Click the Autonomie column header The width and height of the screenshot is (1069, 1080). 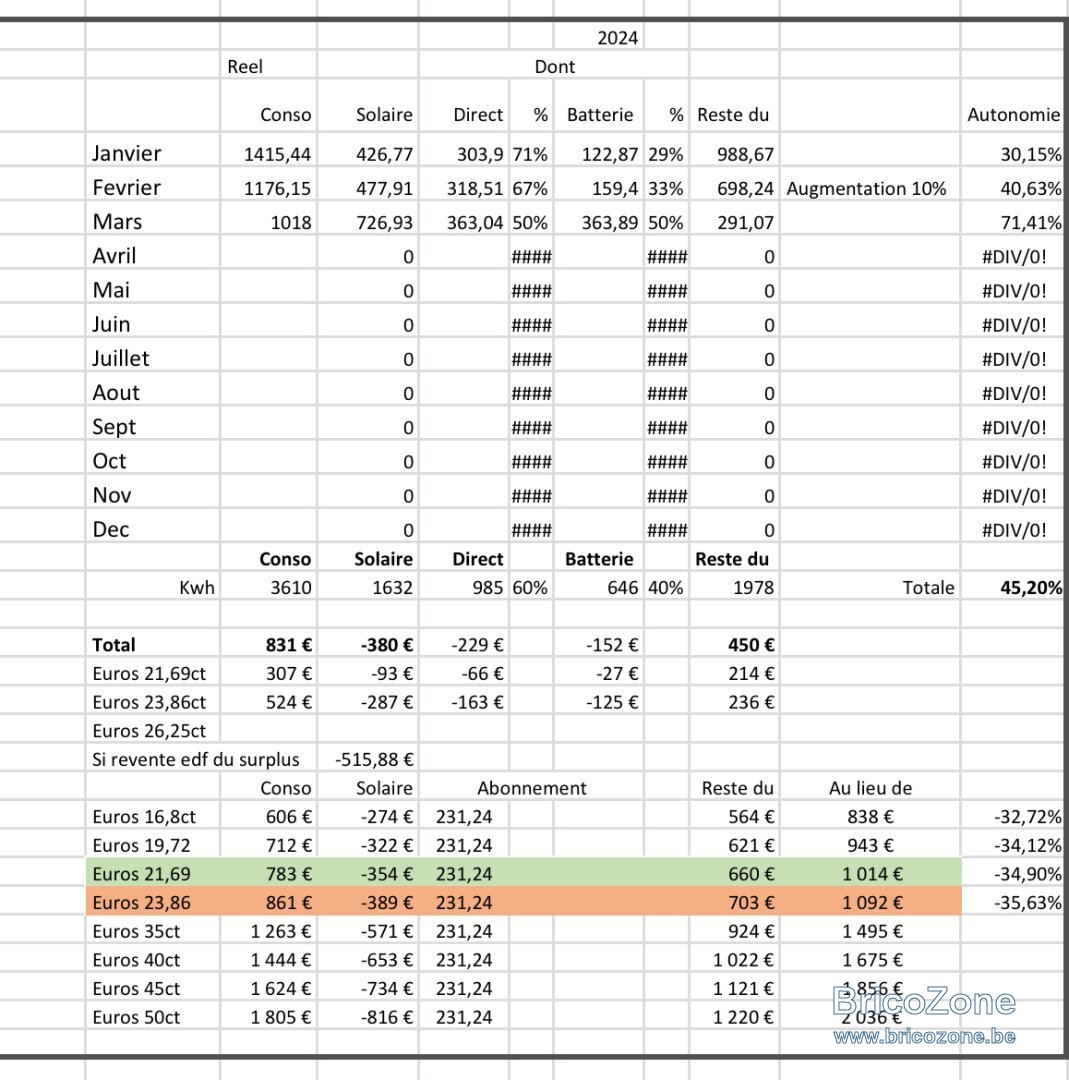(1013, 114)
